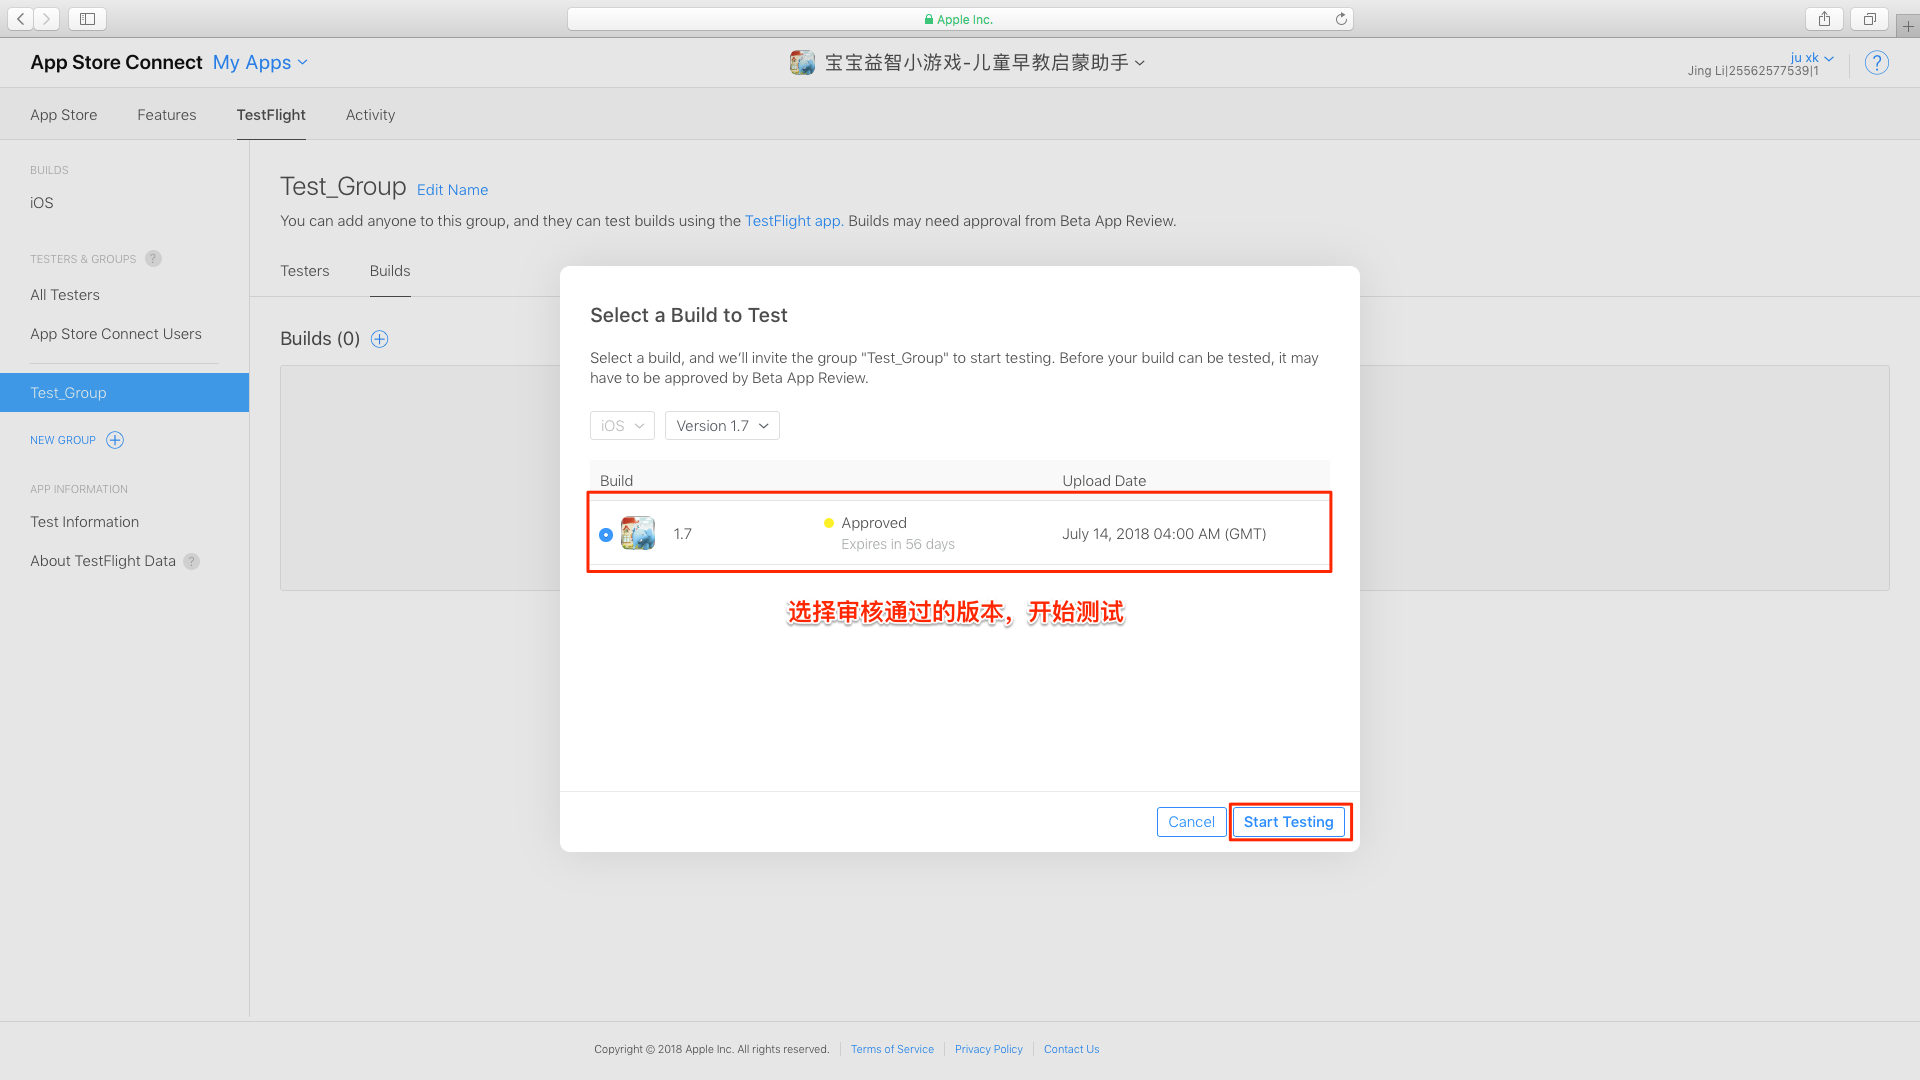The height and width of the screenshot is (1080, 1920).
Task: Open the ju xk account menu
Action: 1811,58
